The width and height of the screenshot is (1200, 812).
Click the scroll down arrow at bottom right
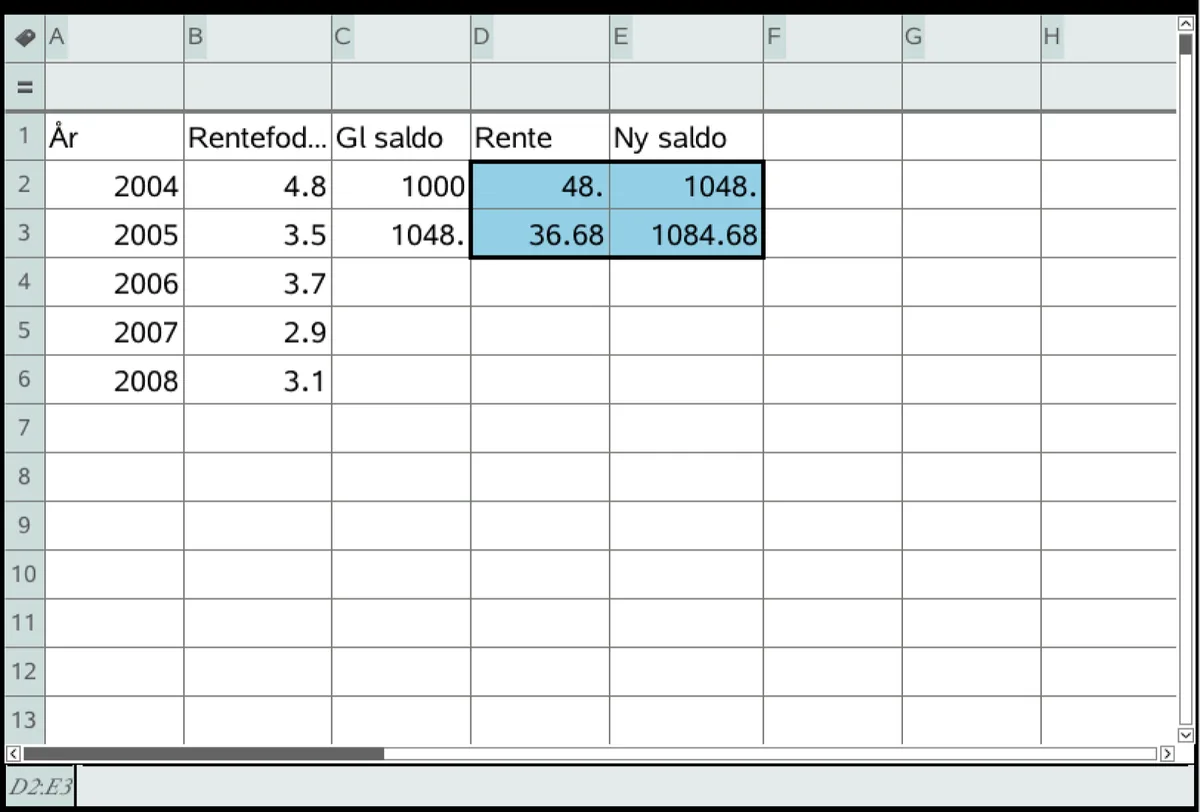1186,734
